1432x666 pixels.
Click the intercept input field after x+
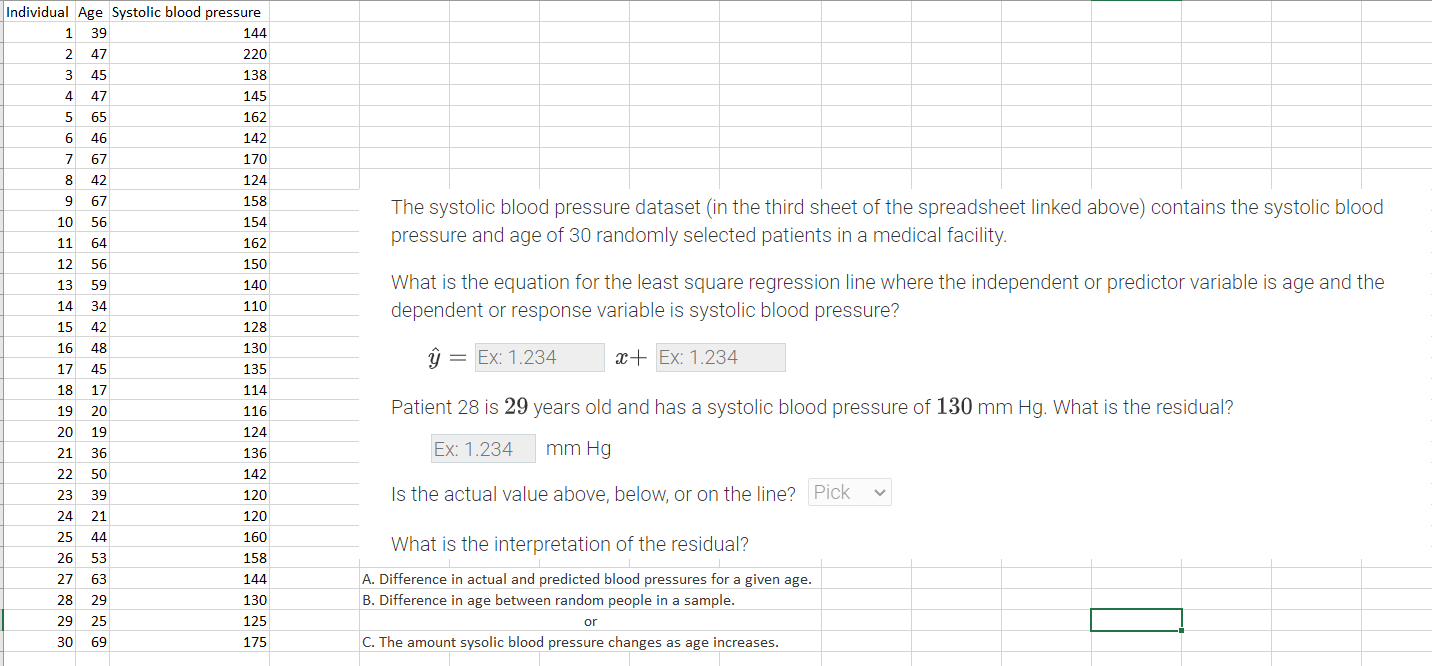click(x=720, y=357)
